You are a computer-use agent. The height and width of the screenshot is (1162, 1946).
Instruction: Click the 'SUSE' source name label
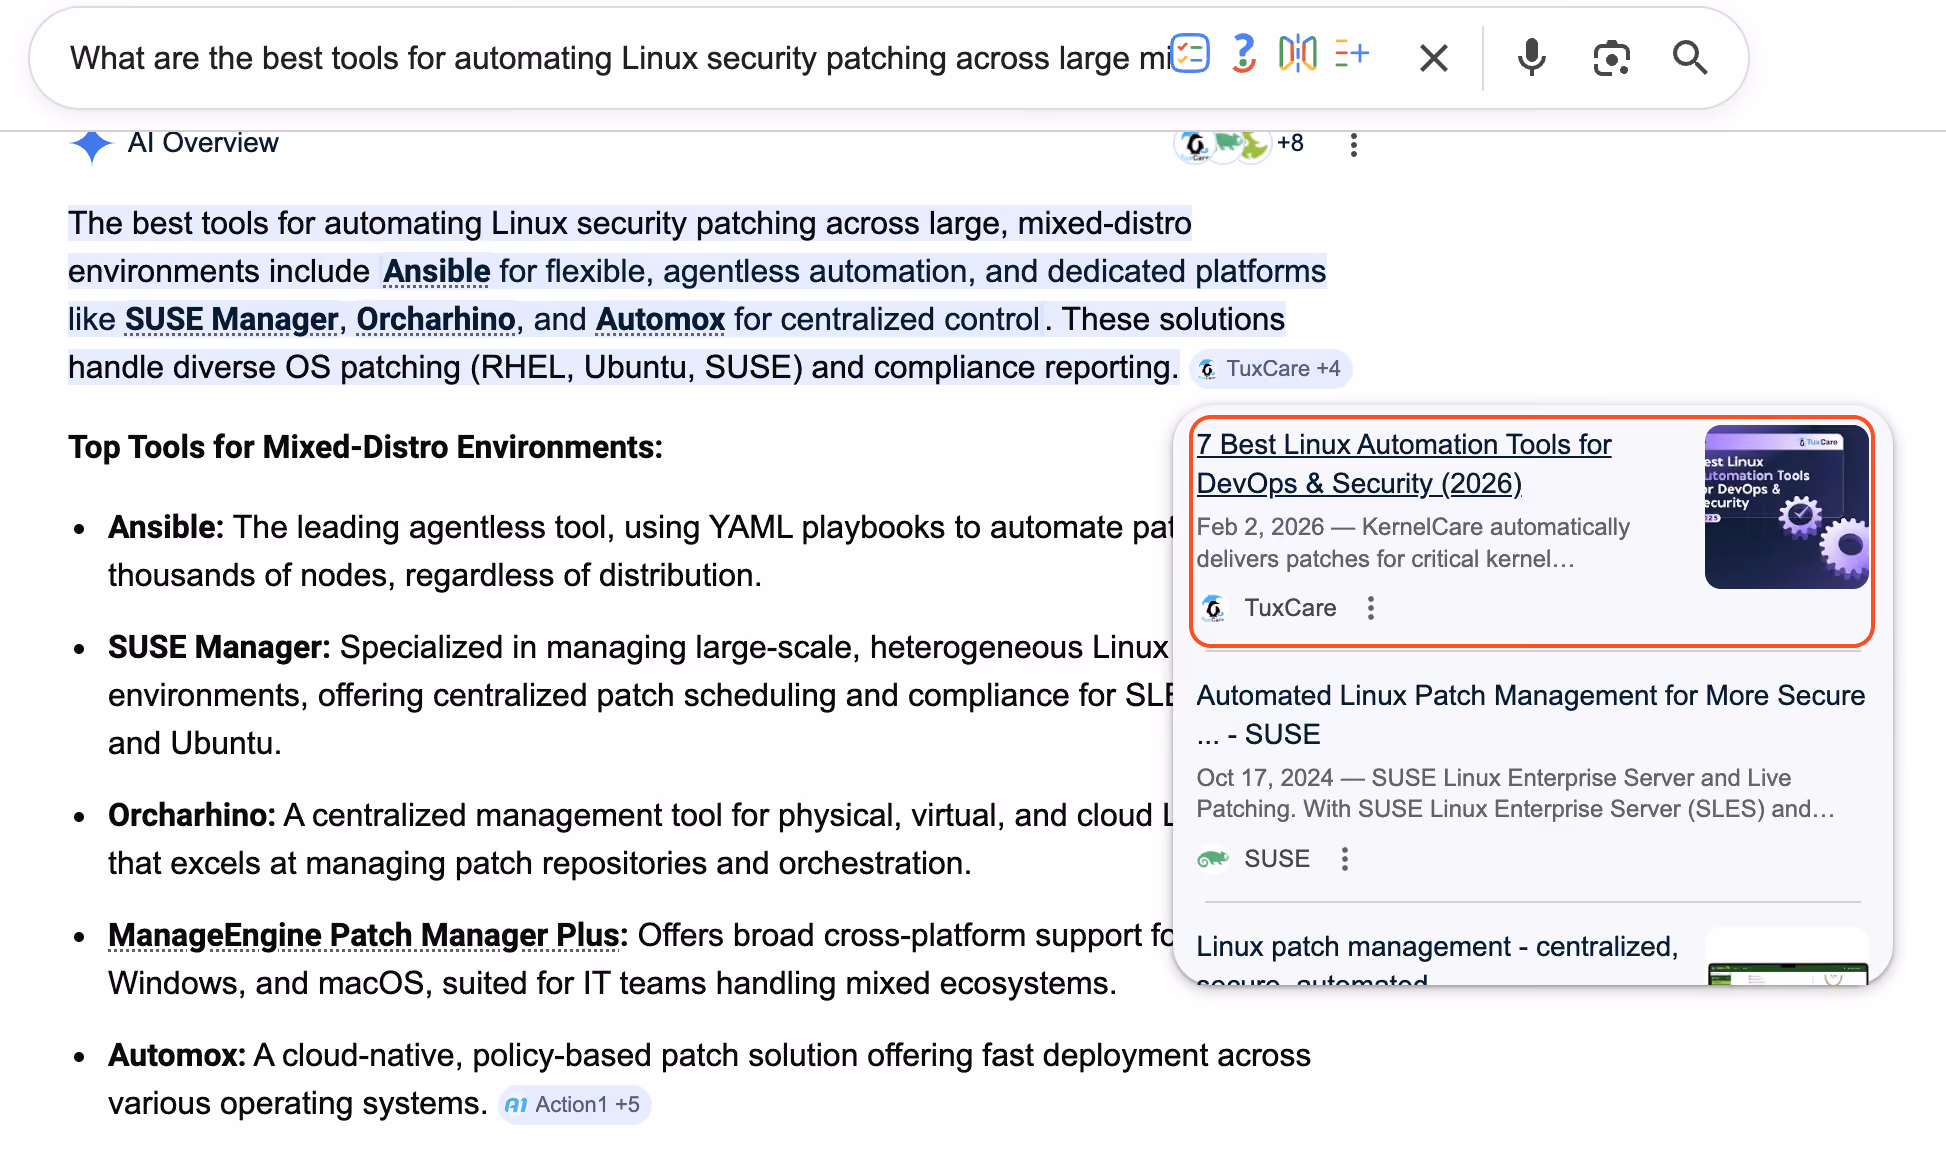point(1277,859)
